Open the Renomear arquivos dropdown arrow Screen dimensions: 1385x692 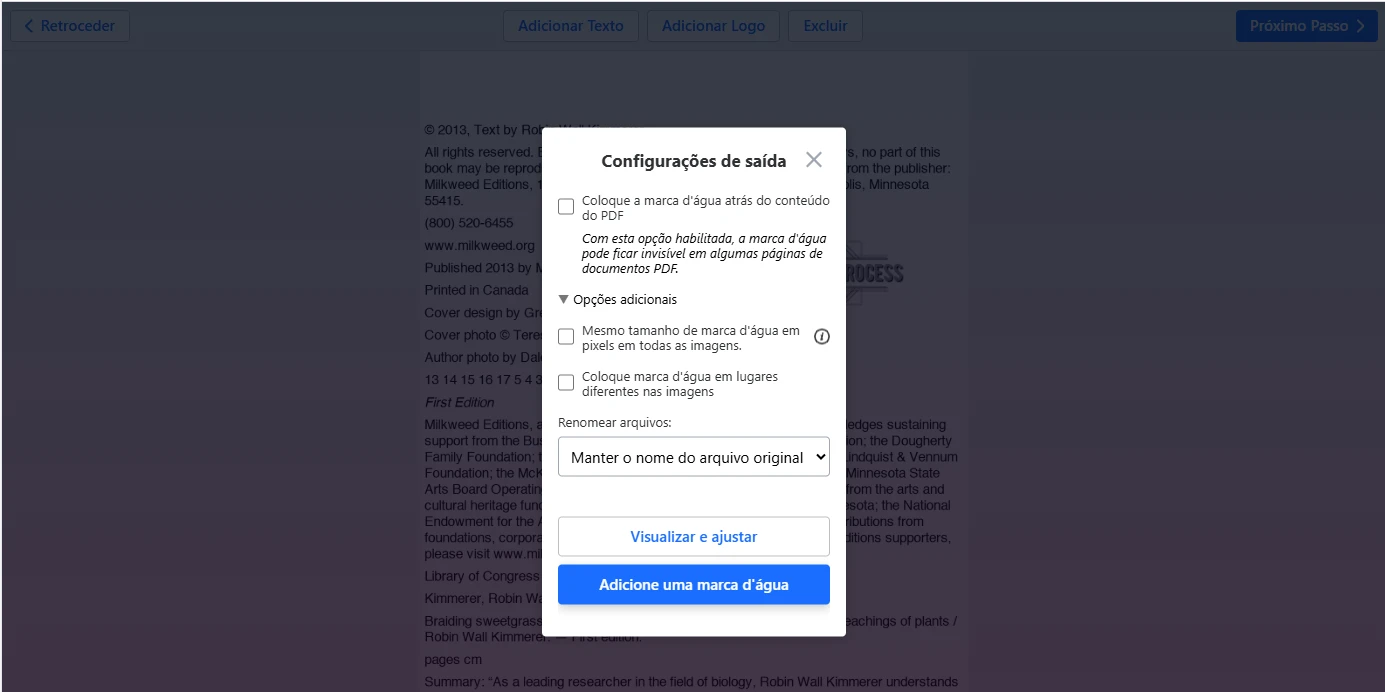[818, 456]
